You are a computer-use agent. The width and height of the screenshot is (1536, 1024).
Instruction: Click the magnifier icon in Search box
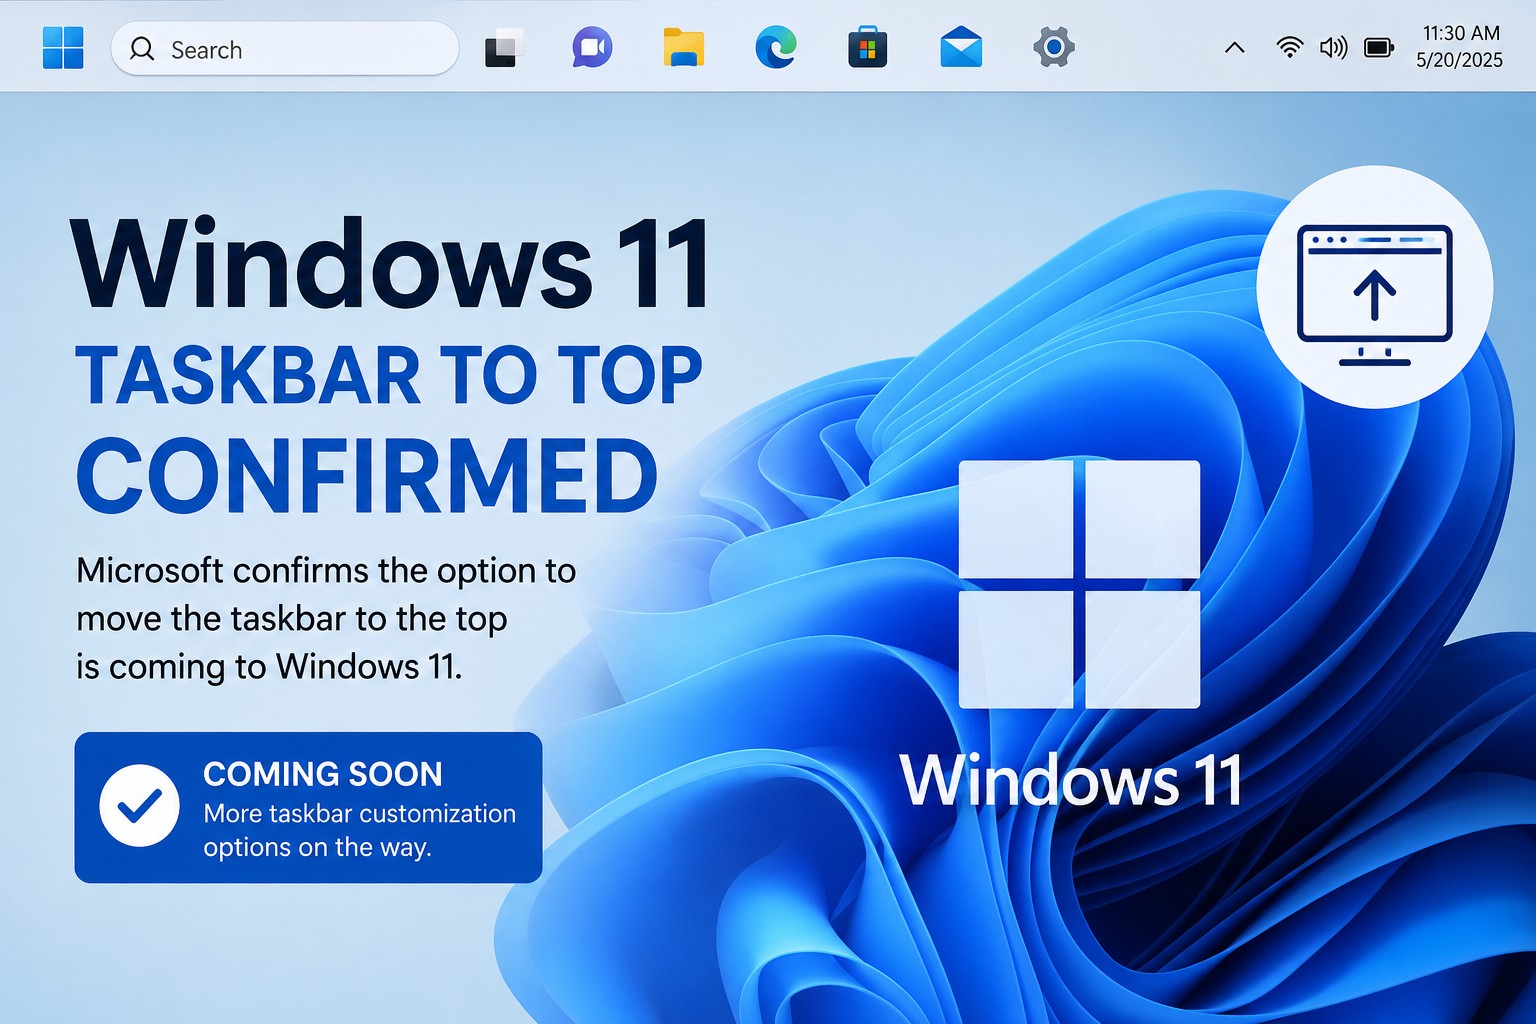(x=142, y=49)
